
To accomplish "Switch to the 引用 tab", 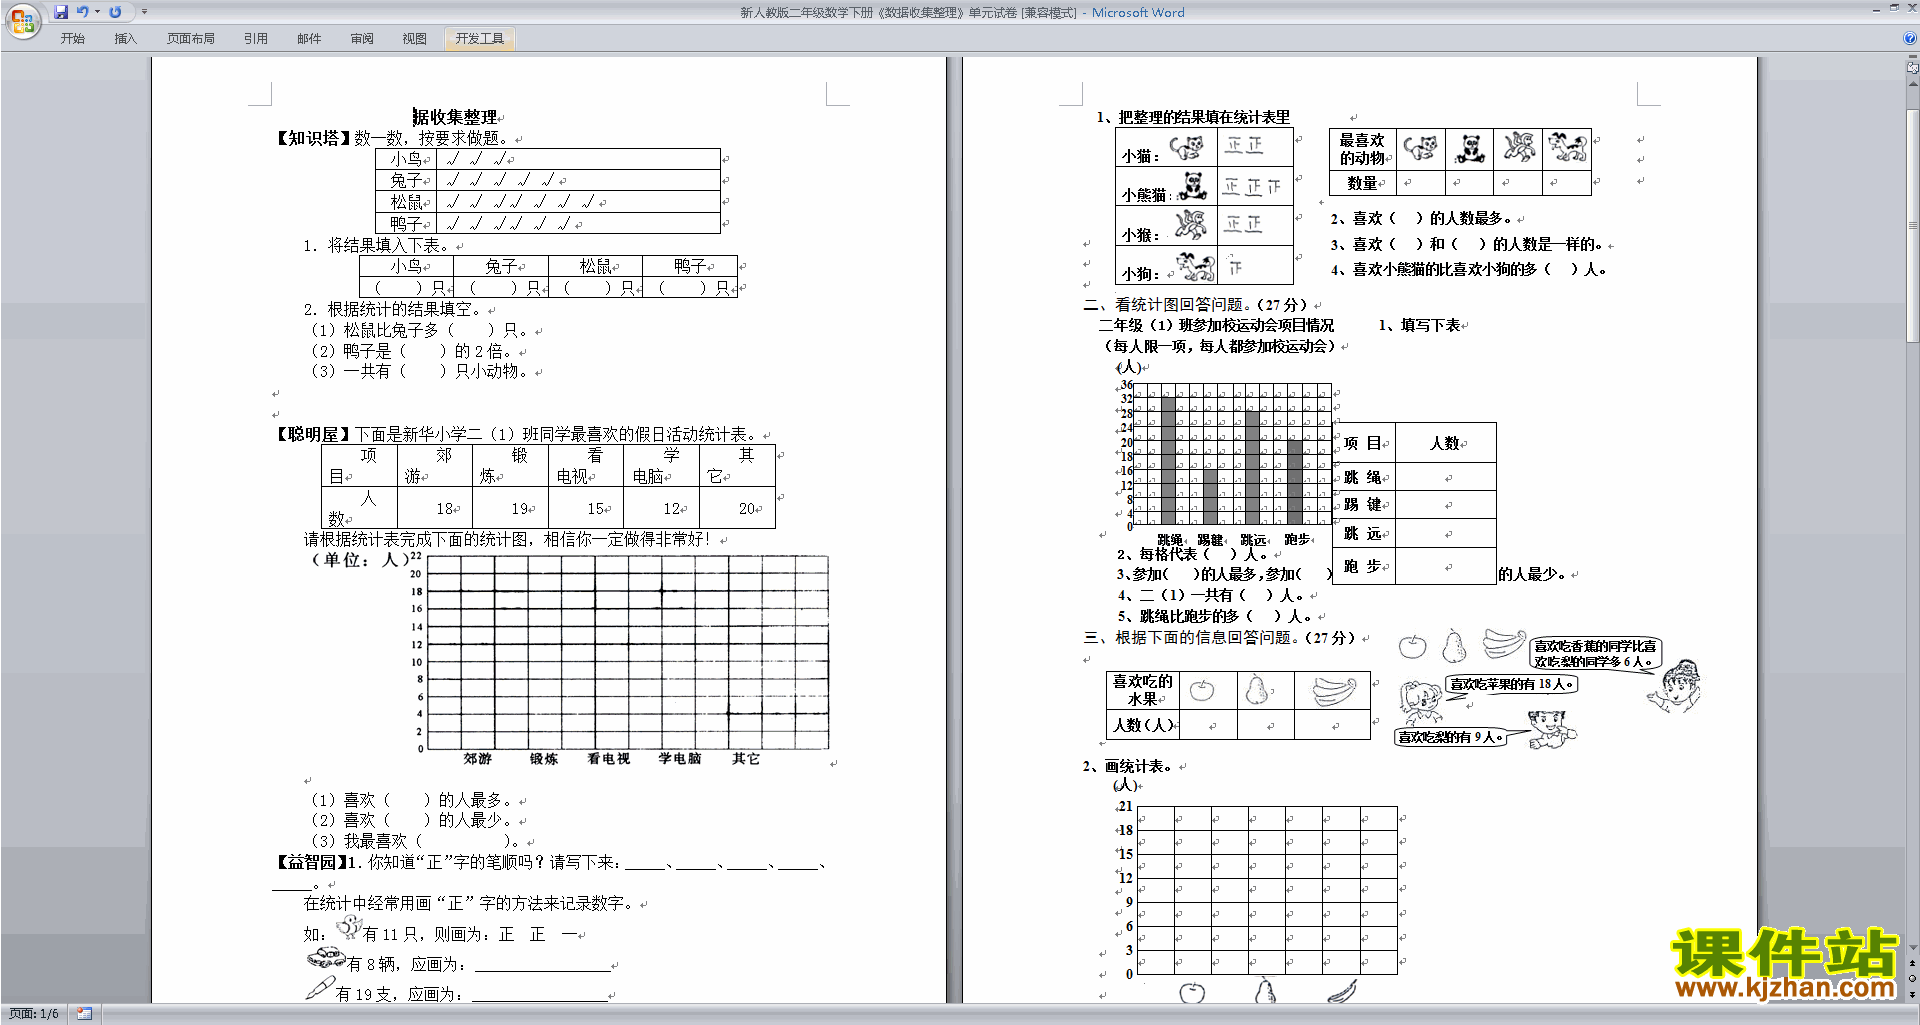I will [x=255, y=39].
